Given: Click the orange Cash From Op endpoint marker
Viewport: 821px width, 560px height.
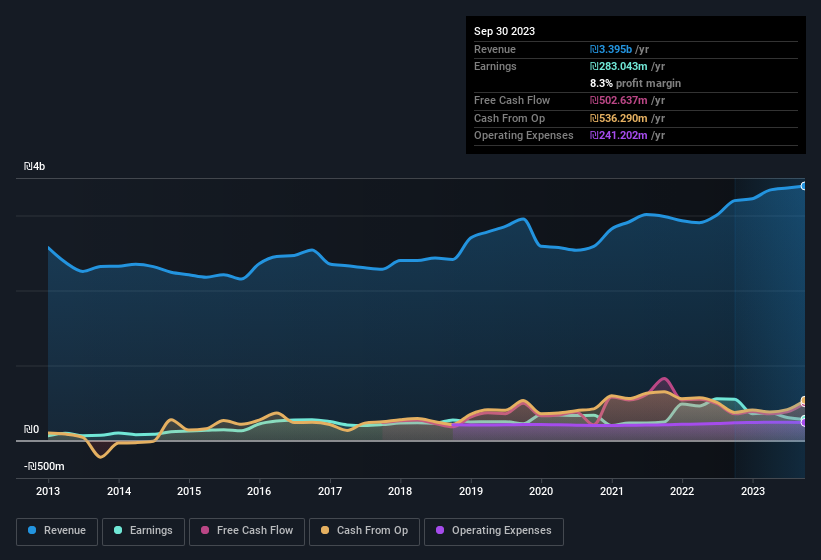Looking at the screenshot, I should click(x=804, y=401).
